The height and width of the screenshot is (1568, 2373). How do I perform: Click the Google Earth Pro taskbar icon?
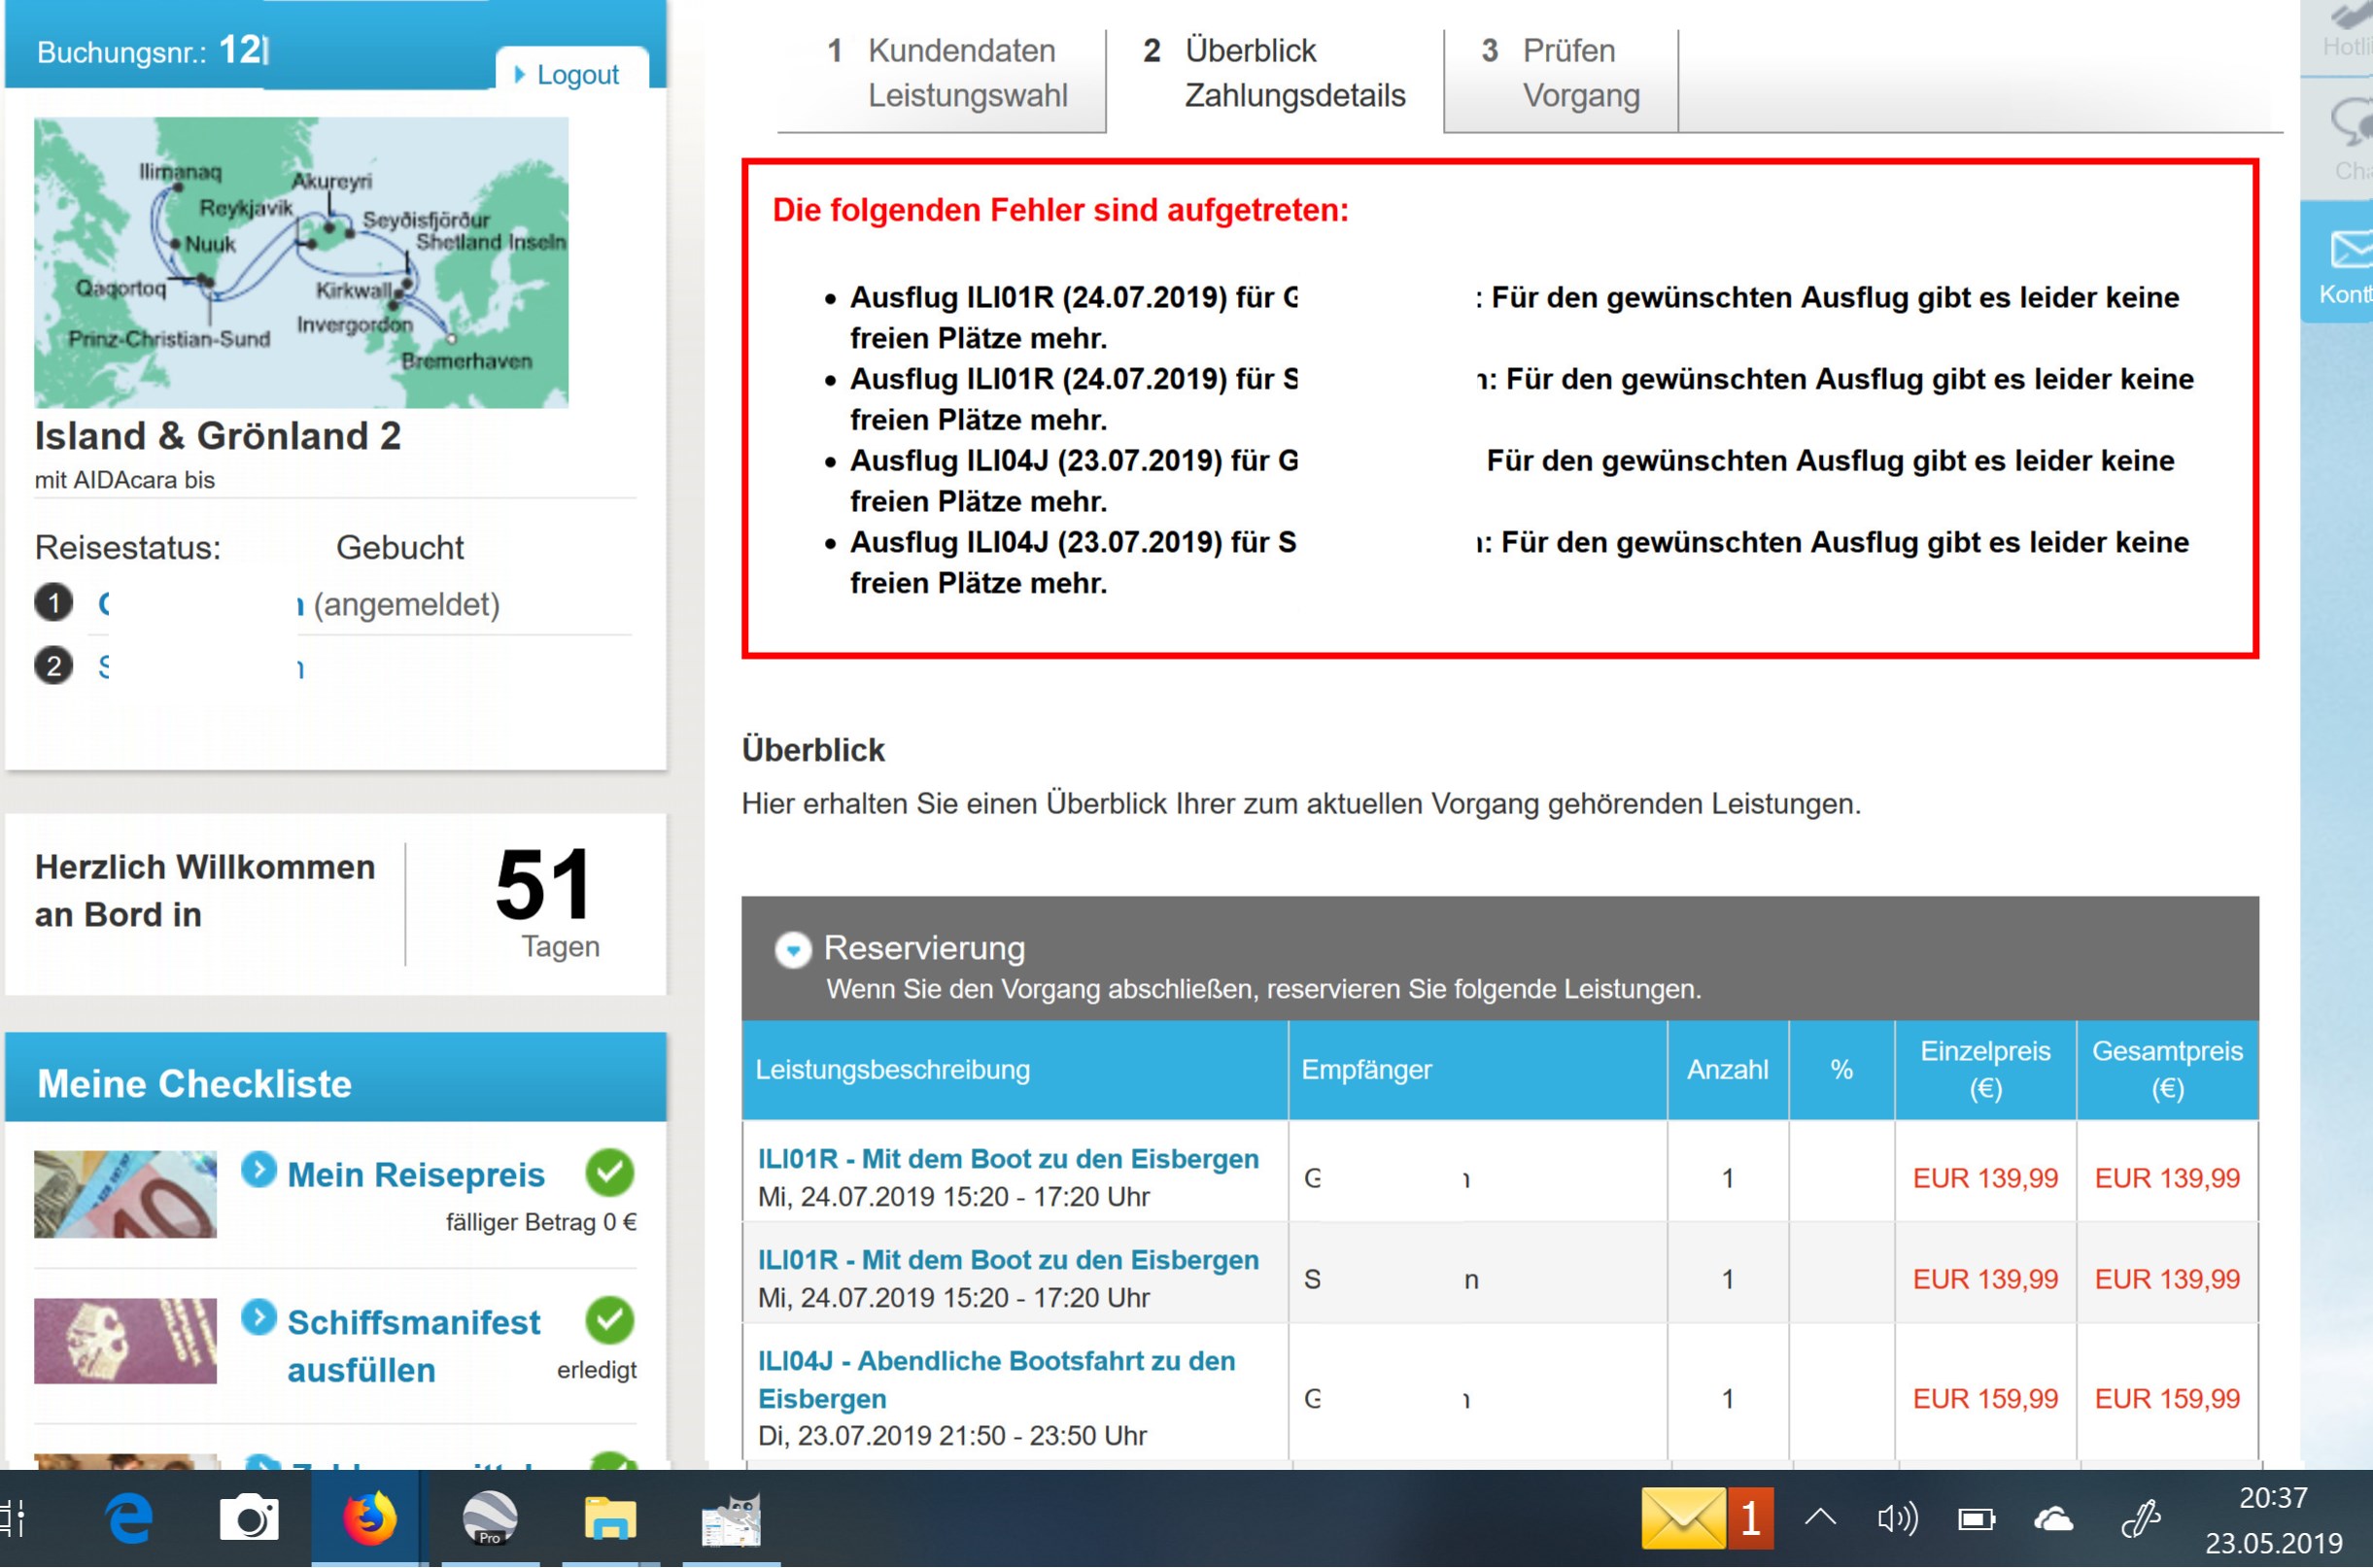tap(490, 1519)
